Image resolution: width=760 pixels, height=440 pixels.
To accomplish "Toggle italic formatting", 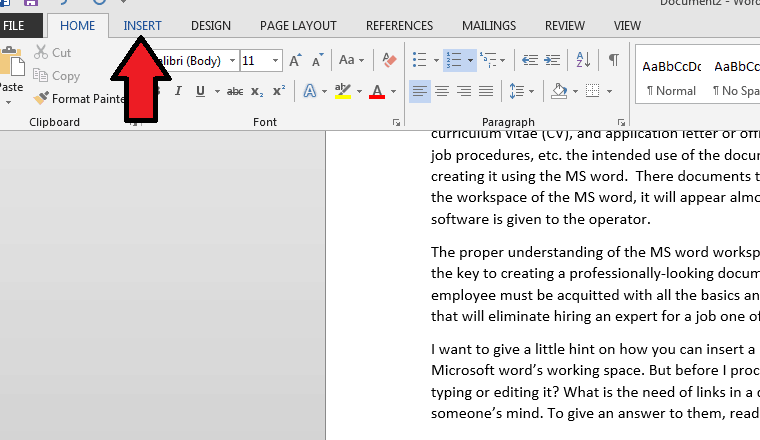I will tap(179, 92).
